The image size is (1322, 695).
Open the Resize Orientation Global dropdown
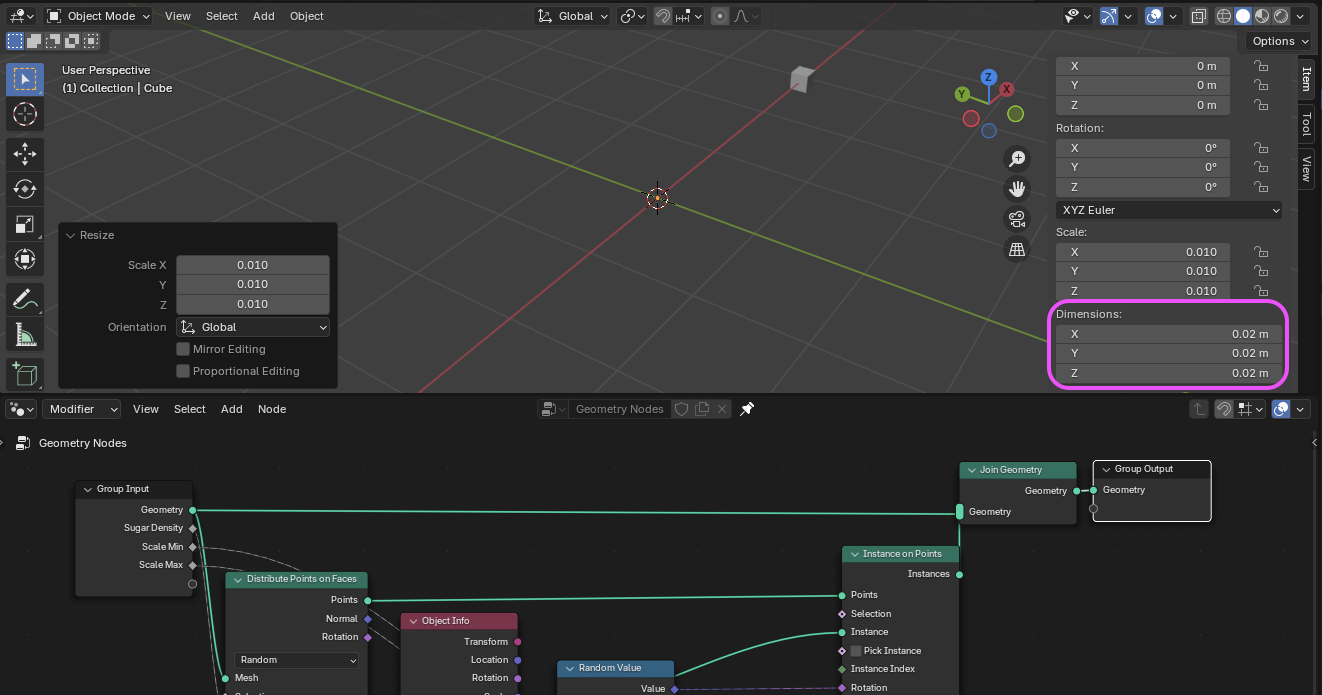[x=253, y=327]
